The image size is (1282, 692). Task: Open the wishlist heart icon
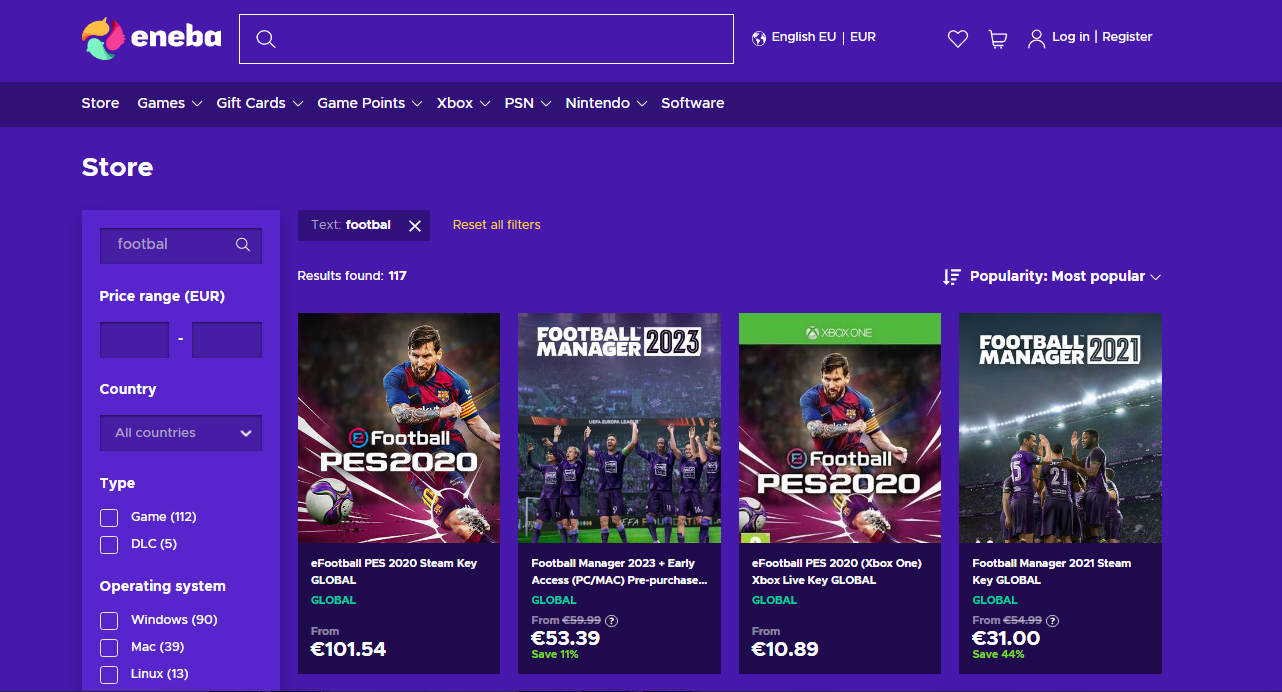[x=958, y=39]
